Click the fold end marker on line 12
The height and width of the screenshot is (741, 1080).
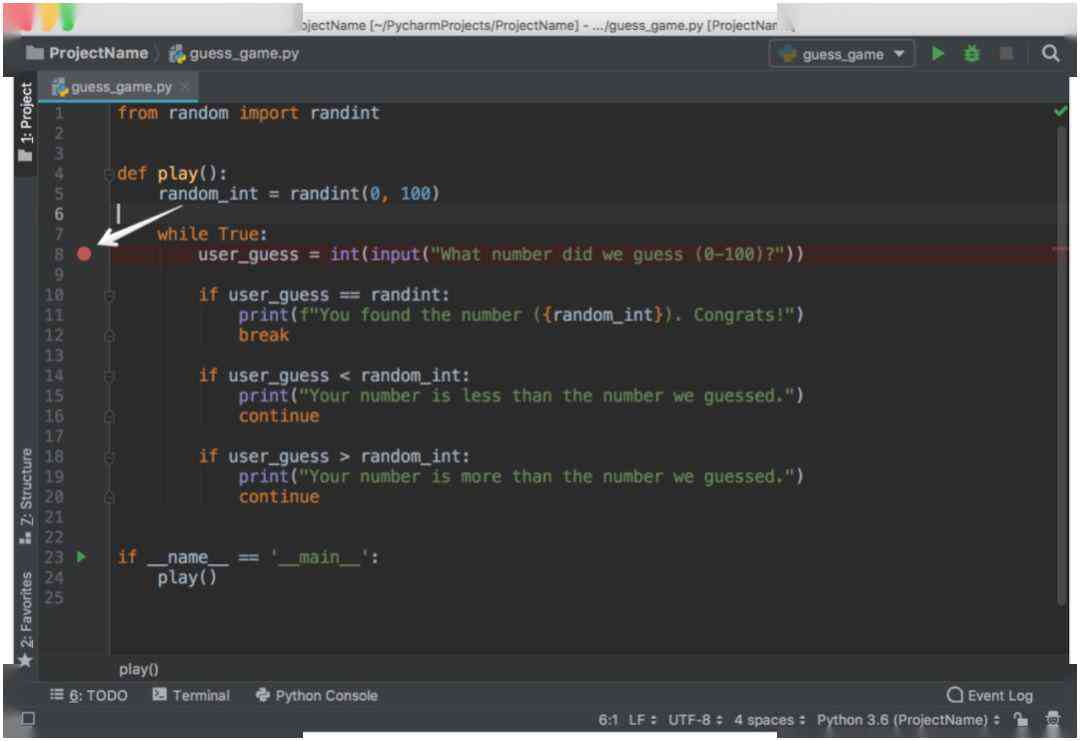(x=108, y=336)
